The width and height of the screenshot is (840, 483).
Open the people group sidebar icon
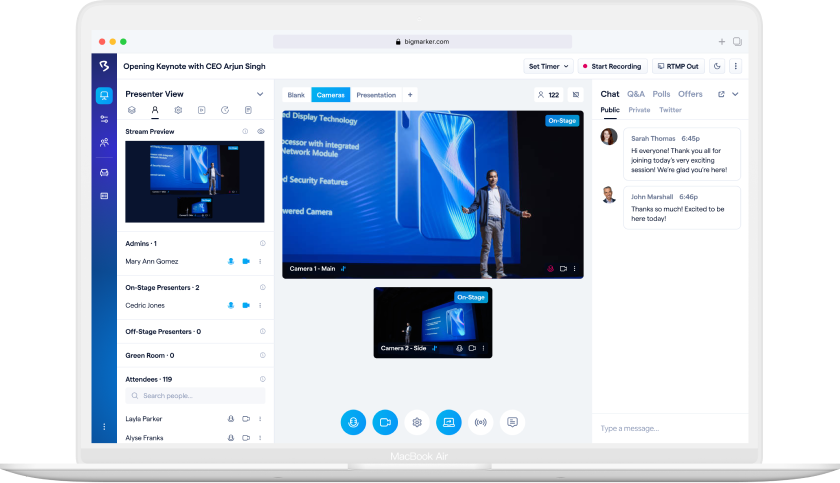(x=104, y=142)
